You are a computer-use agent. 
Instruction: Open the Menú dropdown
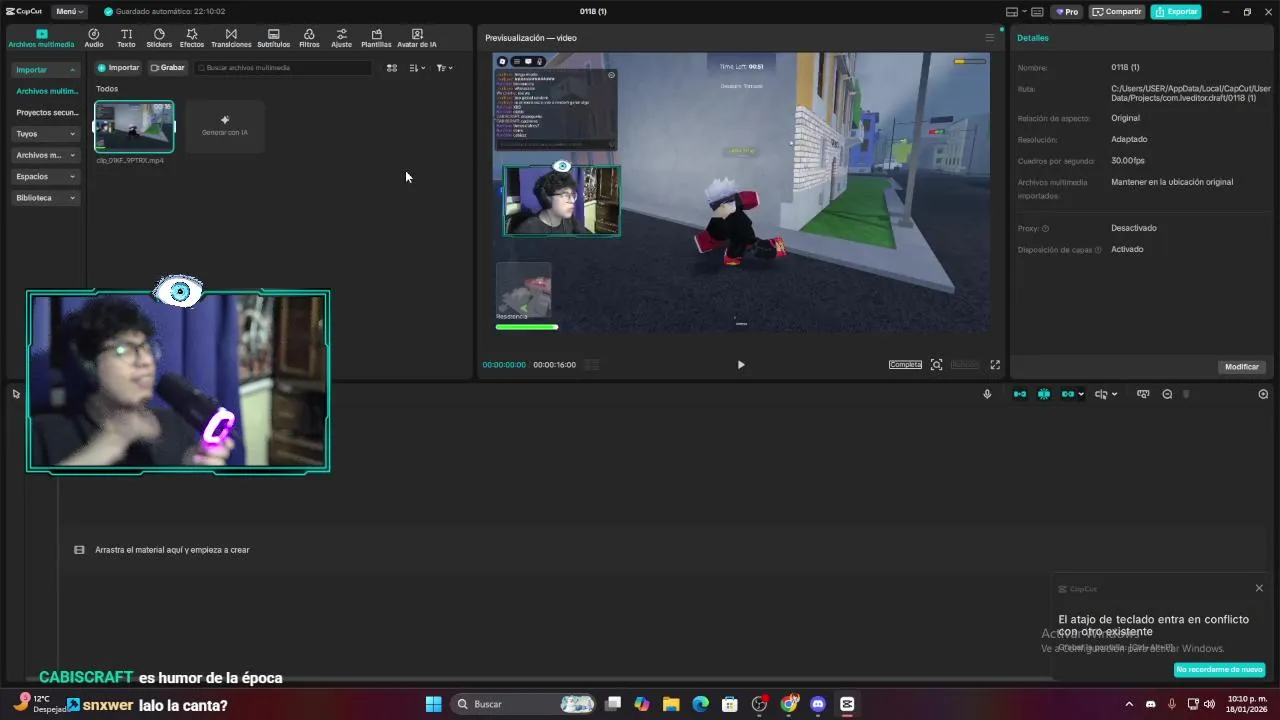pyautogui.click(x=68, y=12)
